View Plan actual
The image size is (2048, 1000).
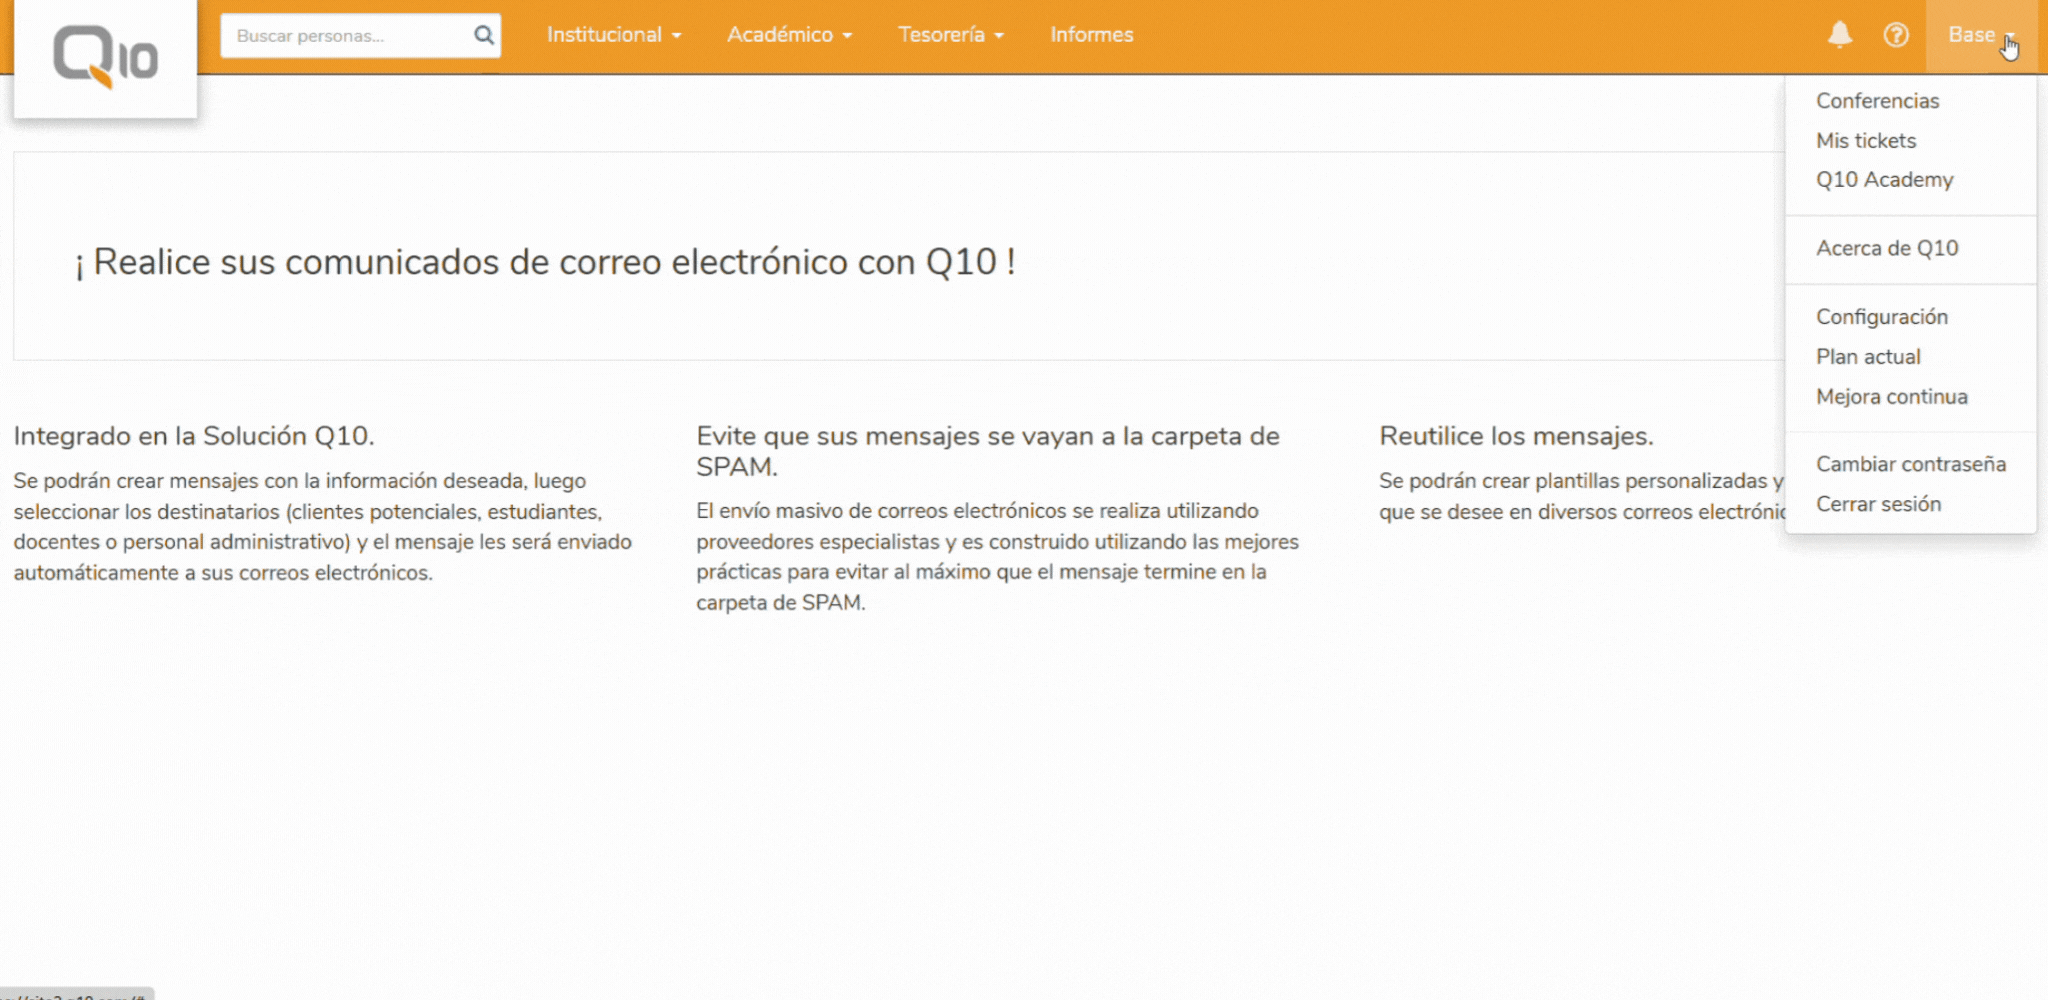[x=1868, y=356]
